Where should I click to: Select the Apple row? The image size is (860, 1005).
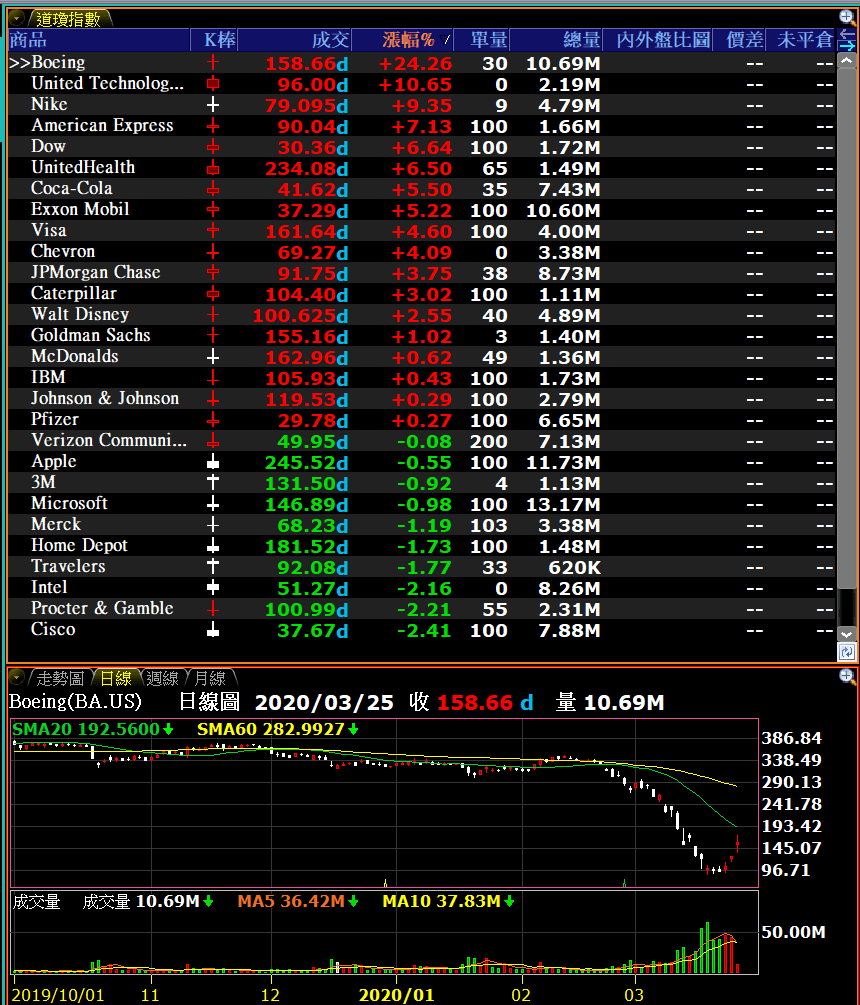422,461
